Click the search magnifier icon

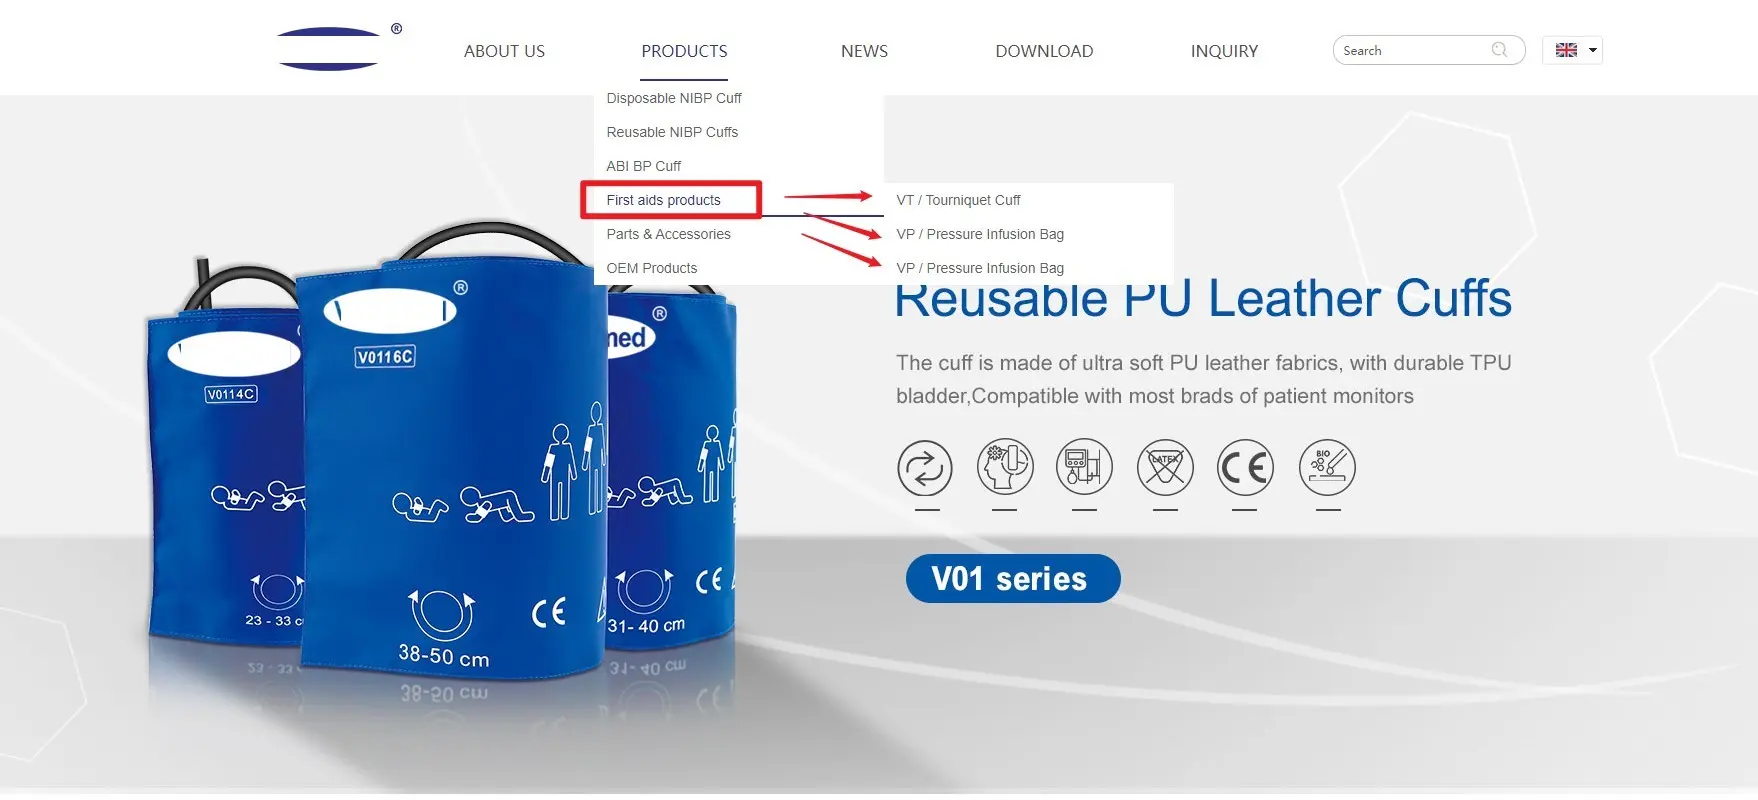(1499, 50)
